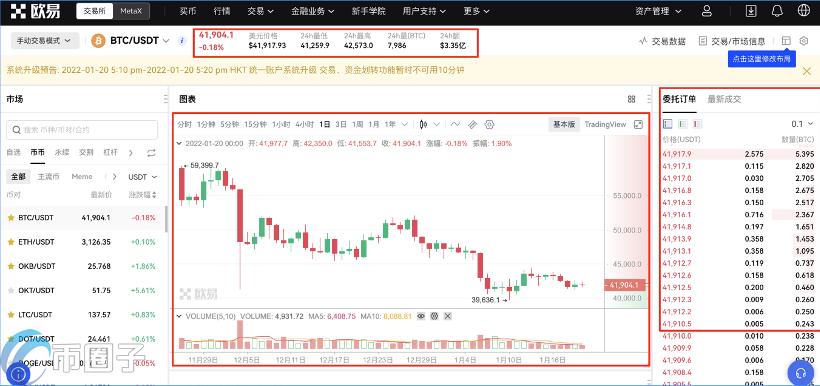
Task: Select the 杠杆 market tab
Action: pos(110,153)
